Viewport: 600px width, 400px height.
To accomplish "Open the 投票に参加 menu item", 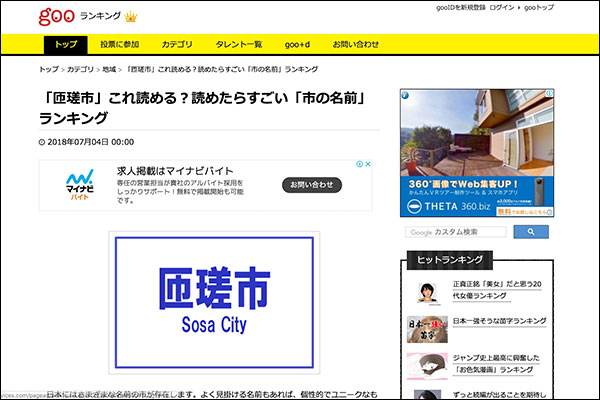I will (x=120, y=45).
